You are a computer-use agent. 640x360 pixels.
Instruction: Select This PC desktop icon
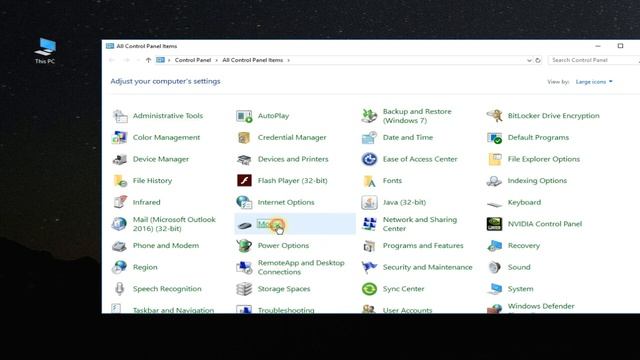(45, 51)
